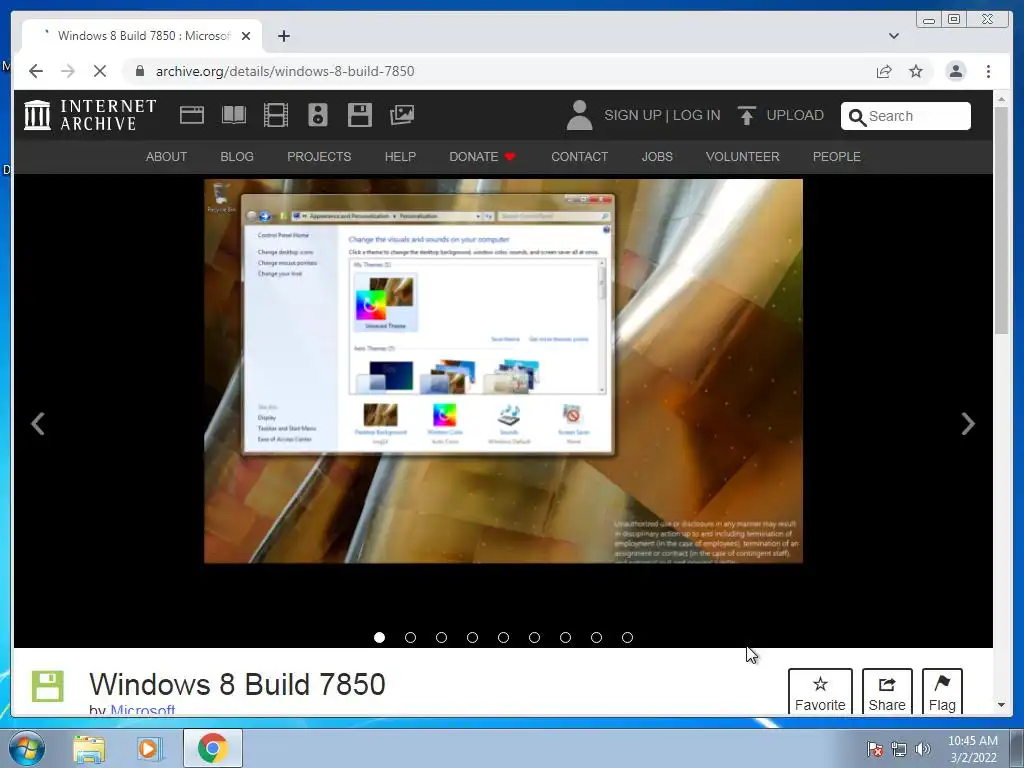Open BLOG menu item
This screenshot has width=1024, height=768.
coord(237,157)
